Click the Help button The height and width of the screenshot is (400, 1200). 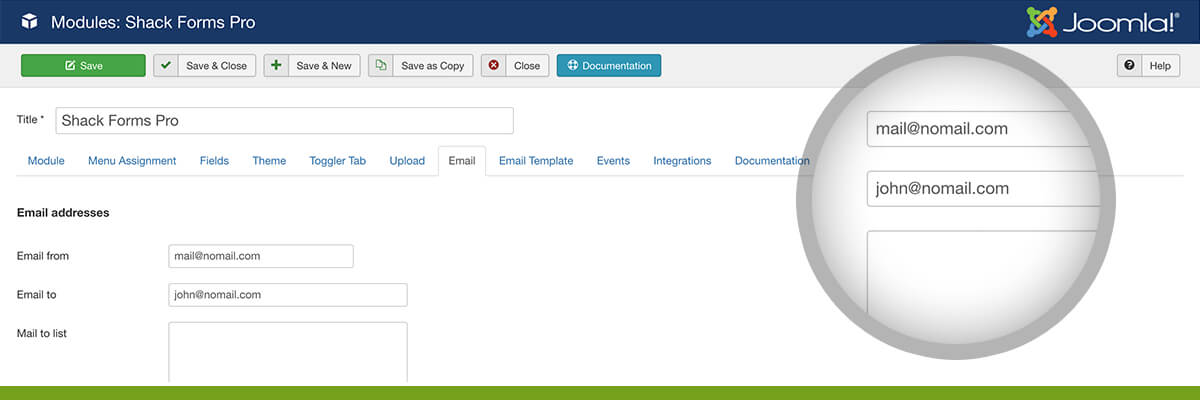coord(1148,66)
